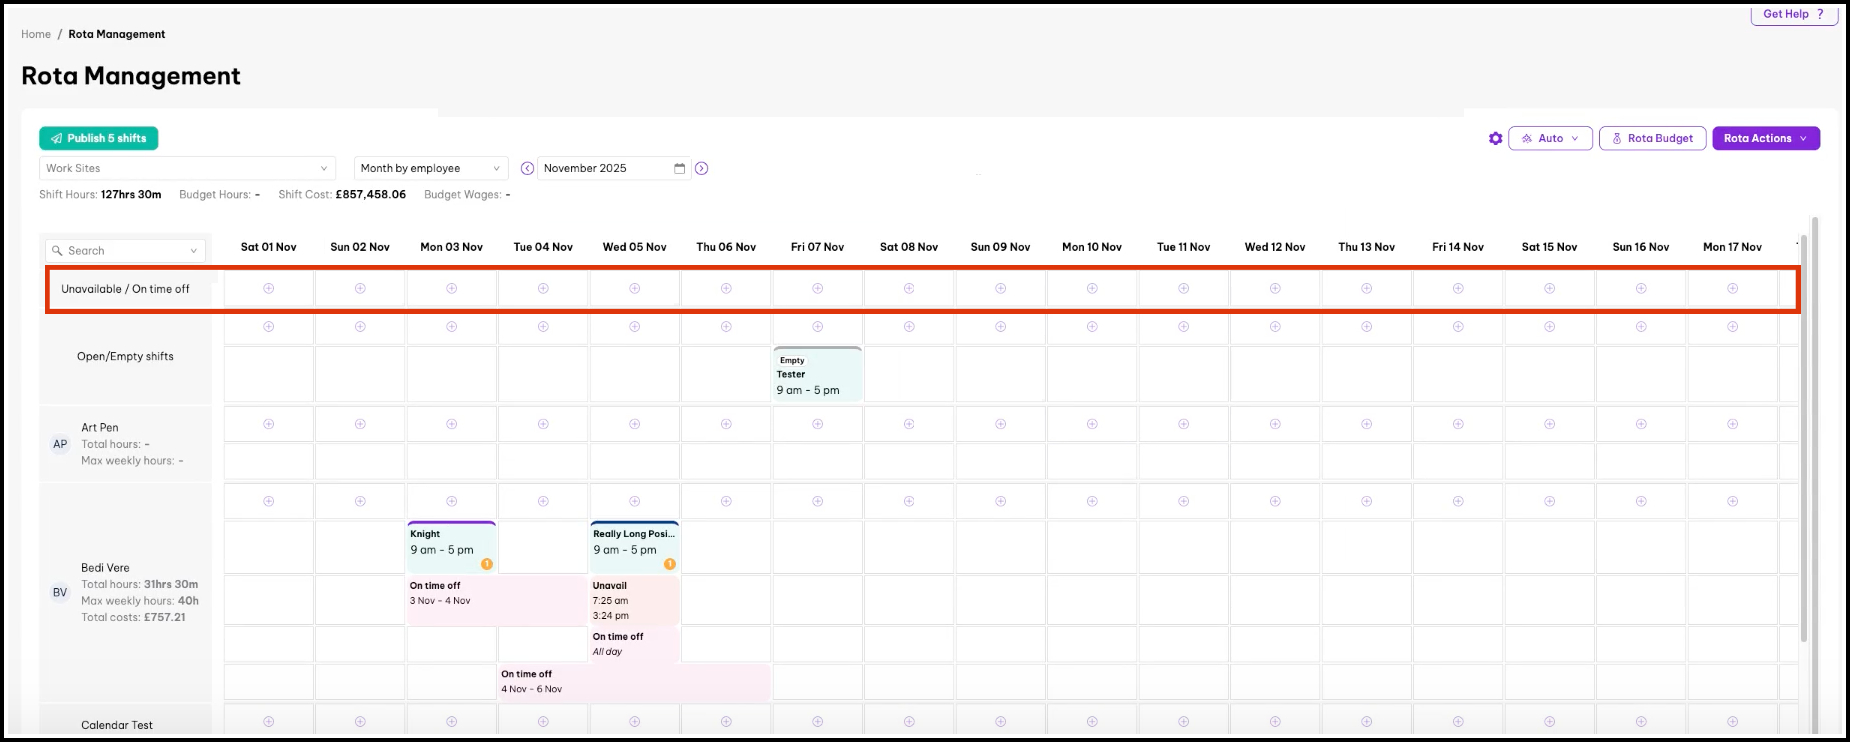Image resolution: width=1850 pixels, height=742 pixels.
Task: Add unavailability on Sat 01 Nov
Action: coord(268,289)
